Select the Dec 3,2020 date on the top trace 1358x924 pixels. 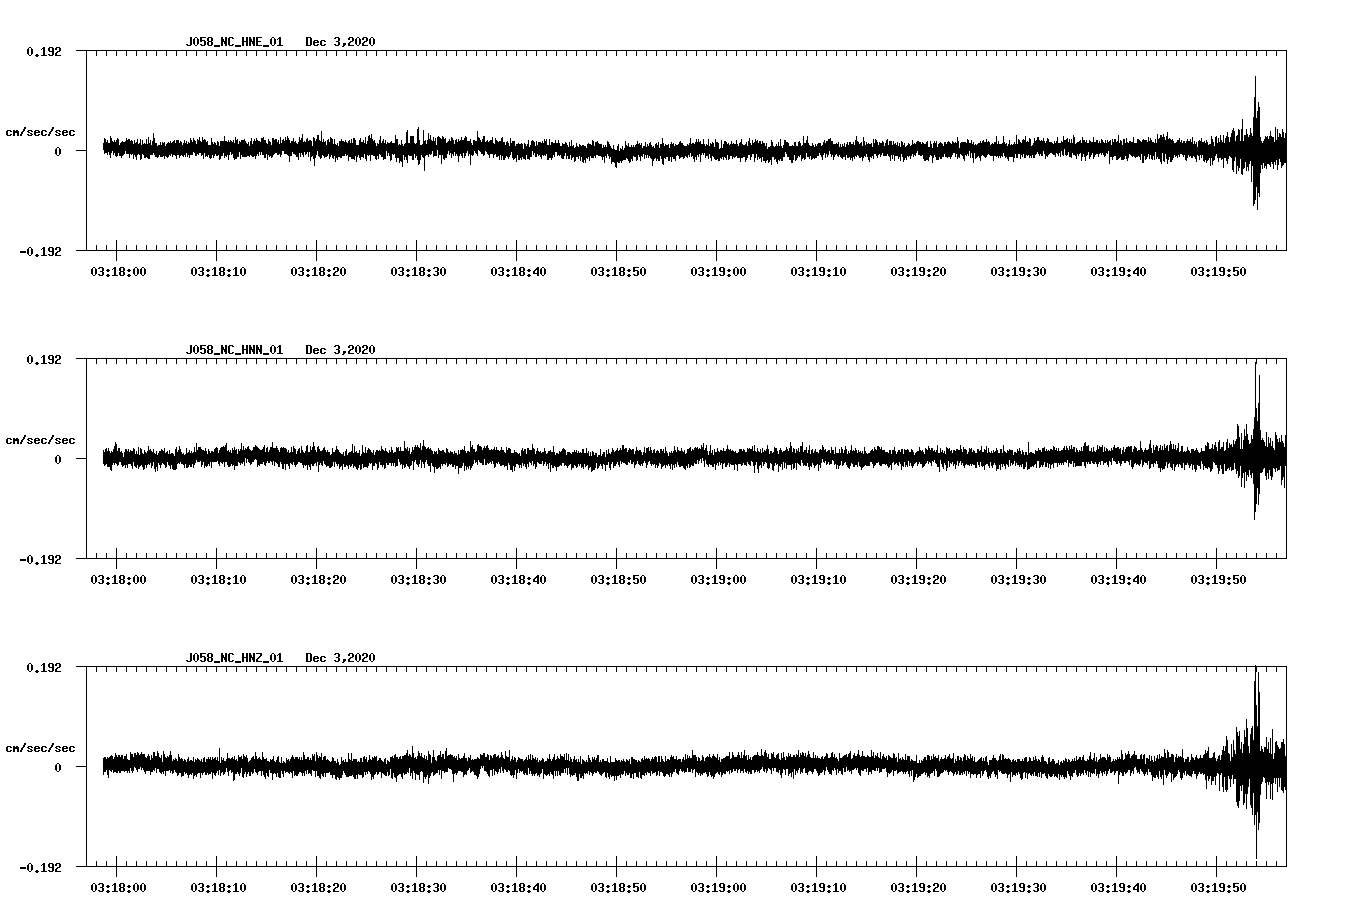click(341, 42)
